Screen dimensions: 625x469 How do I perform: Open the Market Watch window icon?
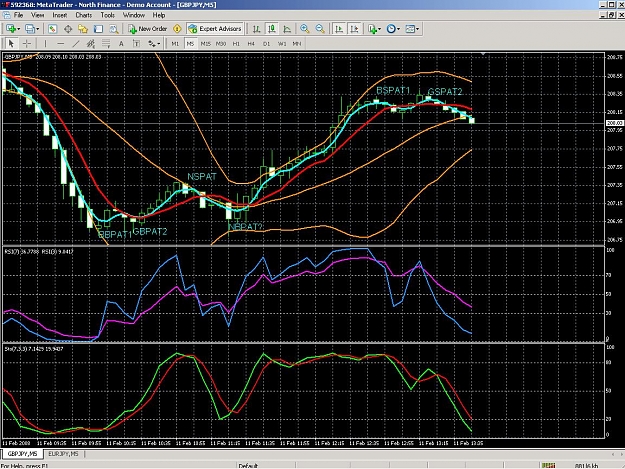tap(52, 29)
